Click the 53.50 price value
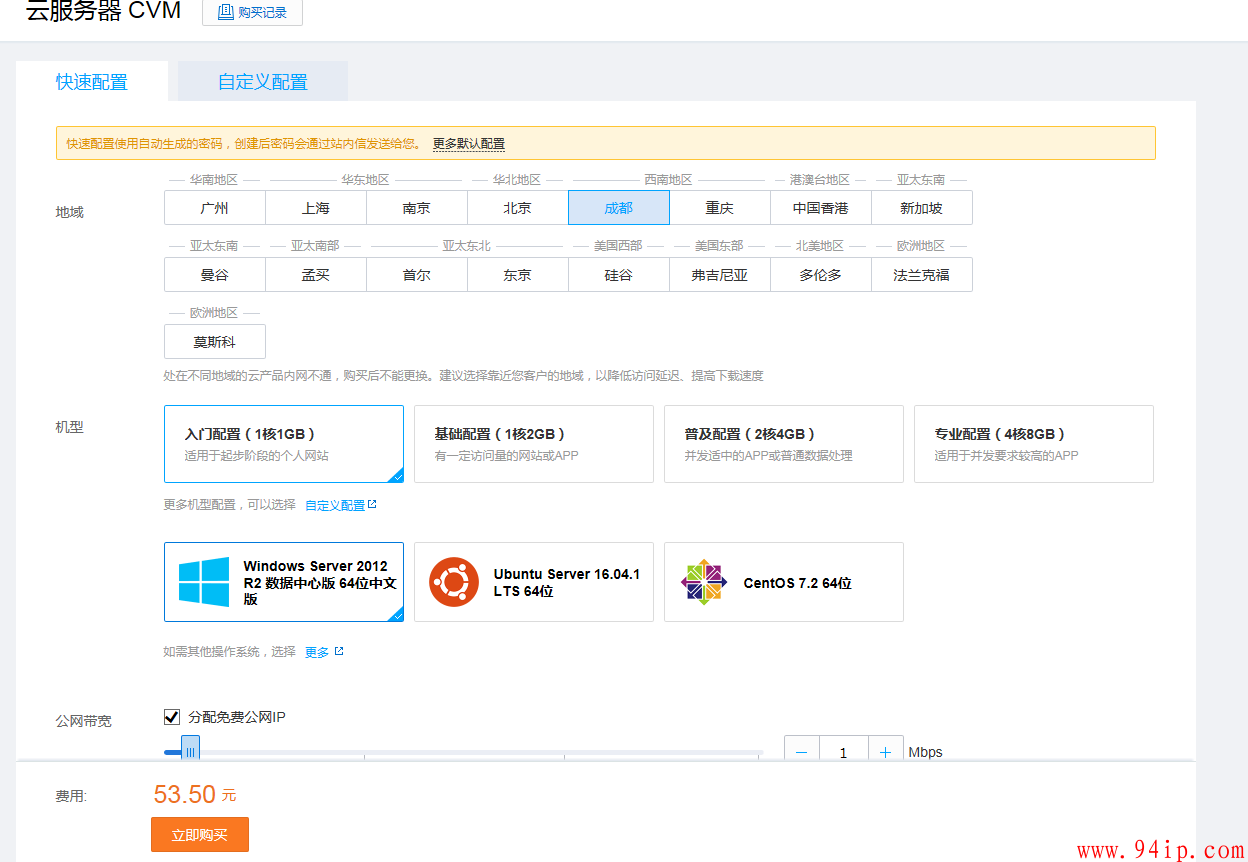This screenshot has height=862, width=1248. (185, 795)
